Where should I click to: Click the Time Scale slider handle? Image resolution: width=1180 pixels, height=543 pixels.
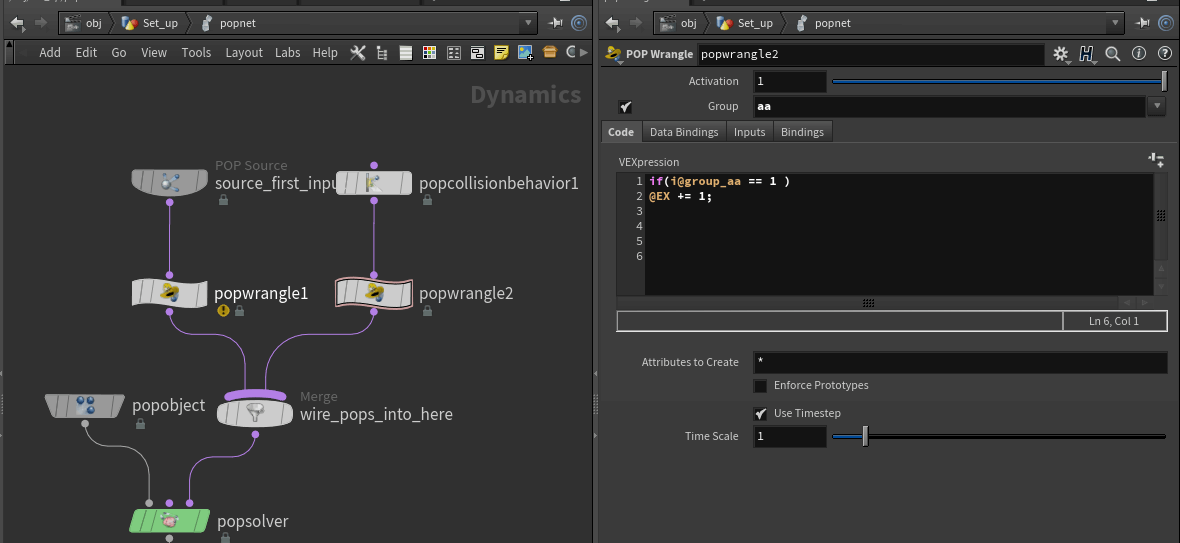[x=865, y=436]
